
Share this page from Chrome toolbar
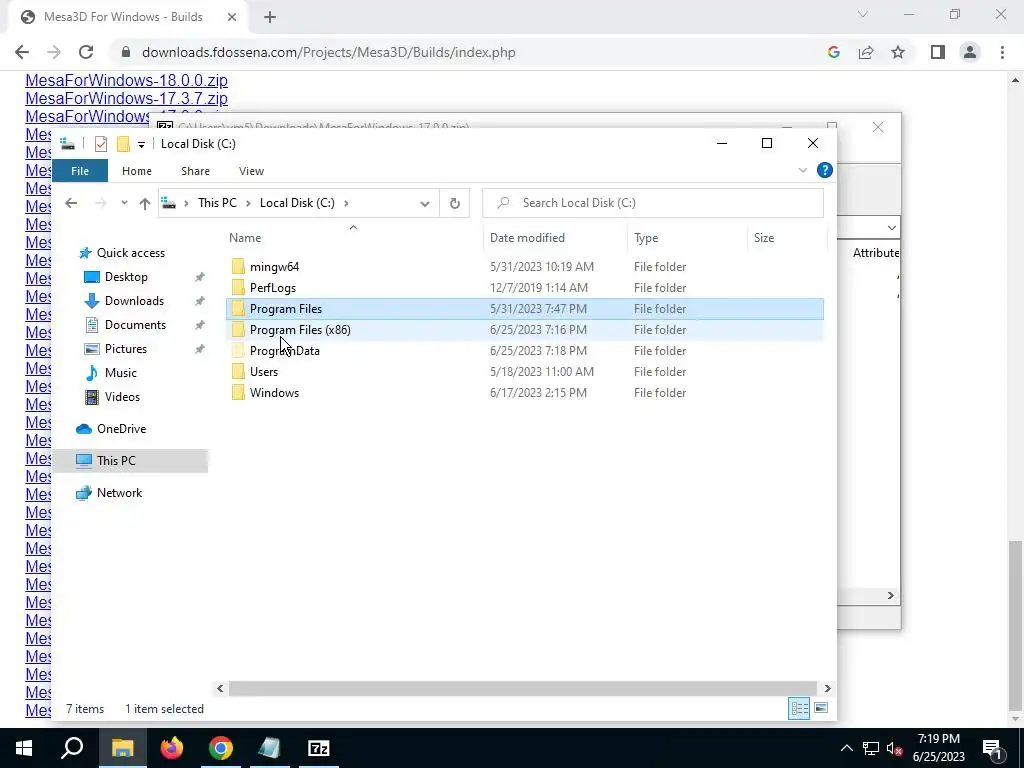coord(866,52)
